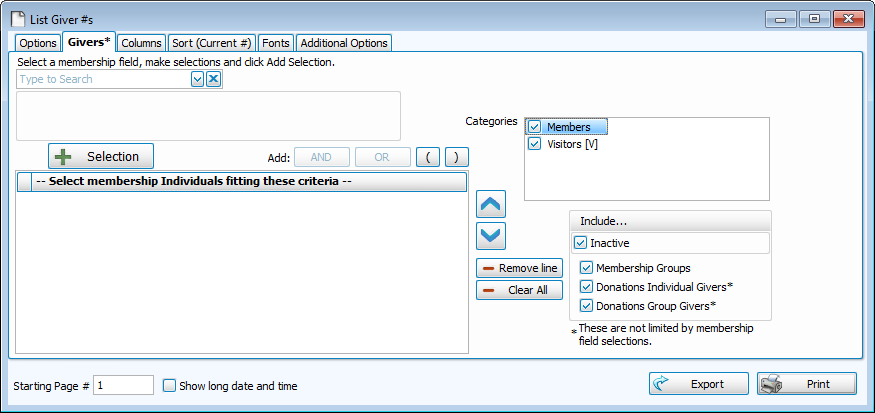Viewport: 875px width, 413px height.
Task: Clear the search field with X icon
Action: [213, 80]
